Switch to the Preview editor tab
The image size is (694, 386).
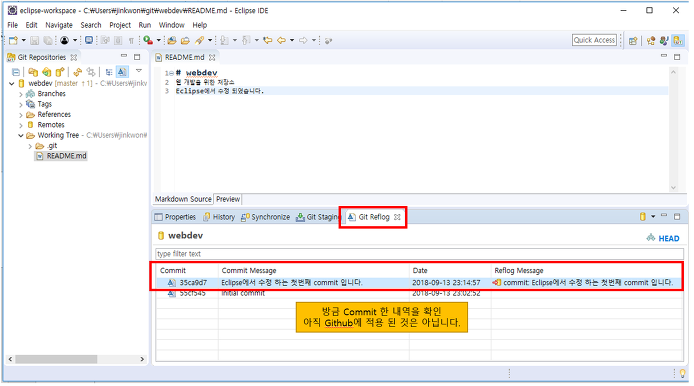coord(228,199)
